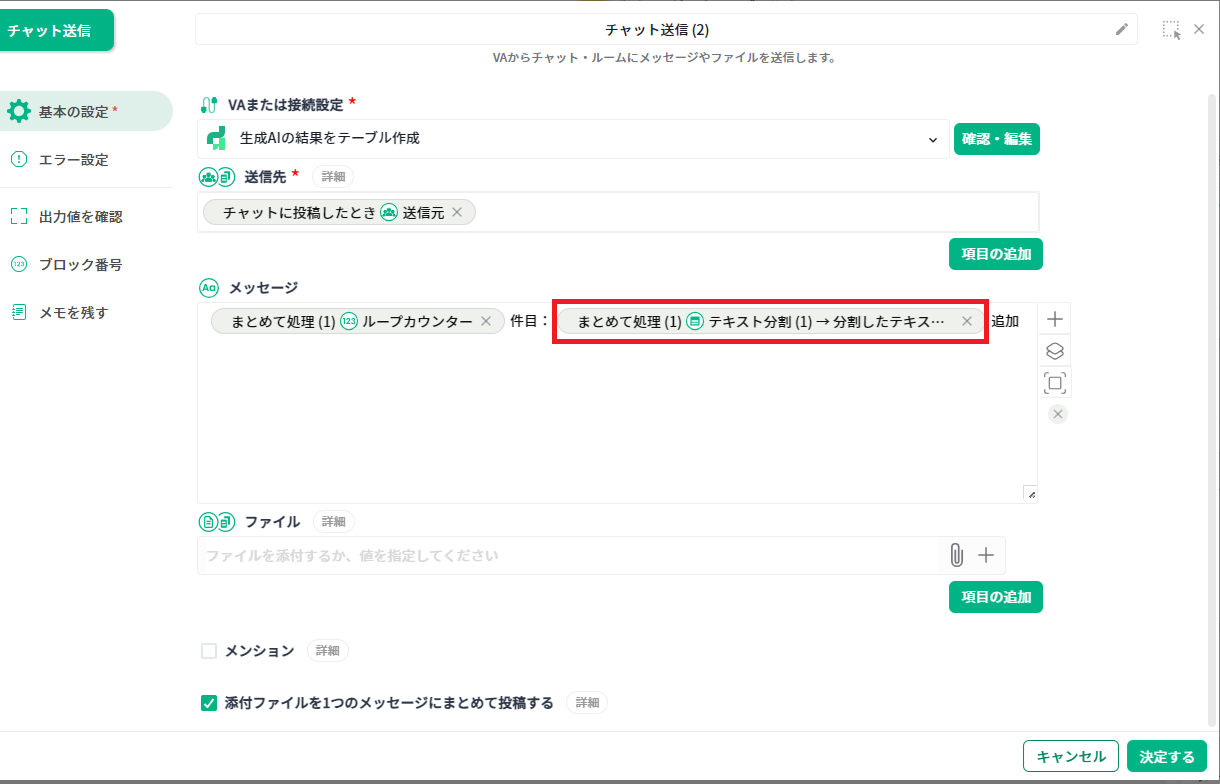Image resolution: width=1220 pixels, height=784 pixels.
Task: Enable the メンション checkbox
Action: click(209, 651)
